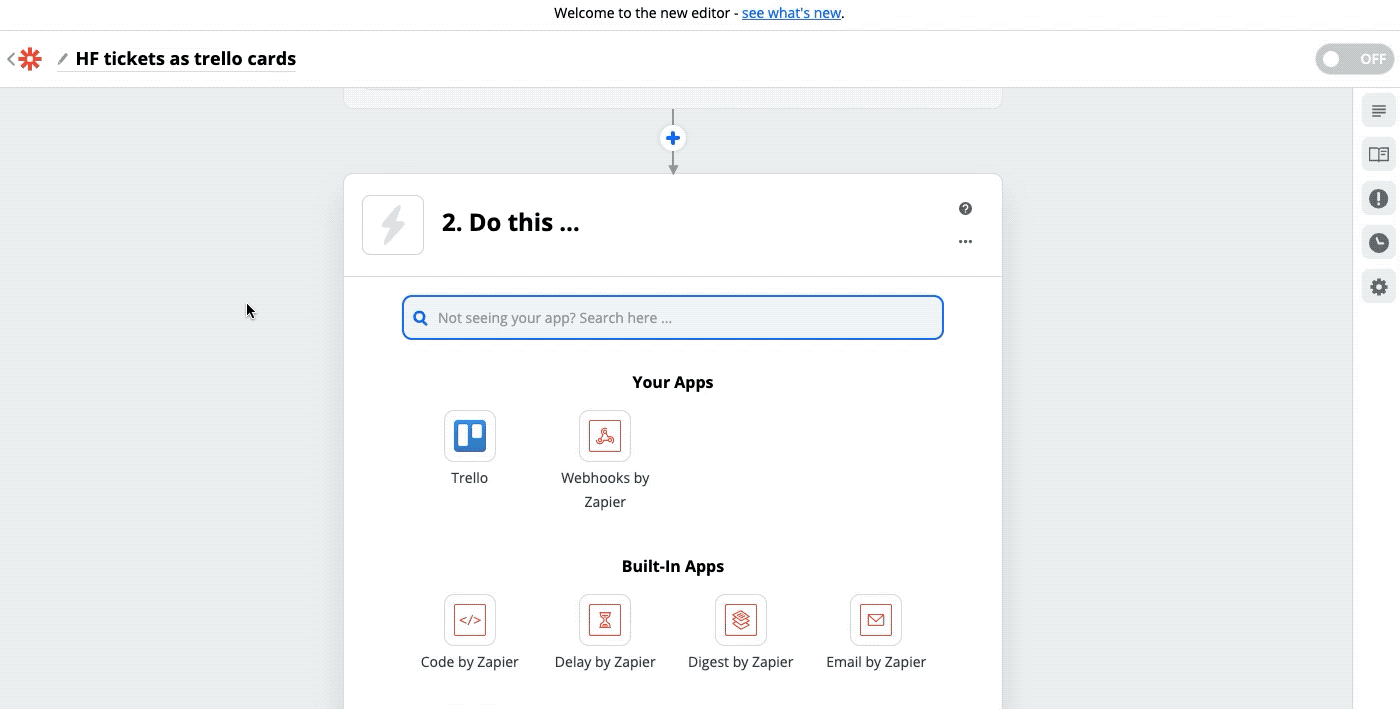Click the 'Webhooks by Zapier' label

click(605, 490)
